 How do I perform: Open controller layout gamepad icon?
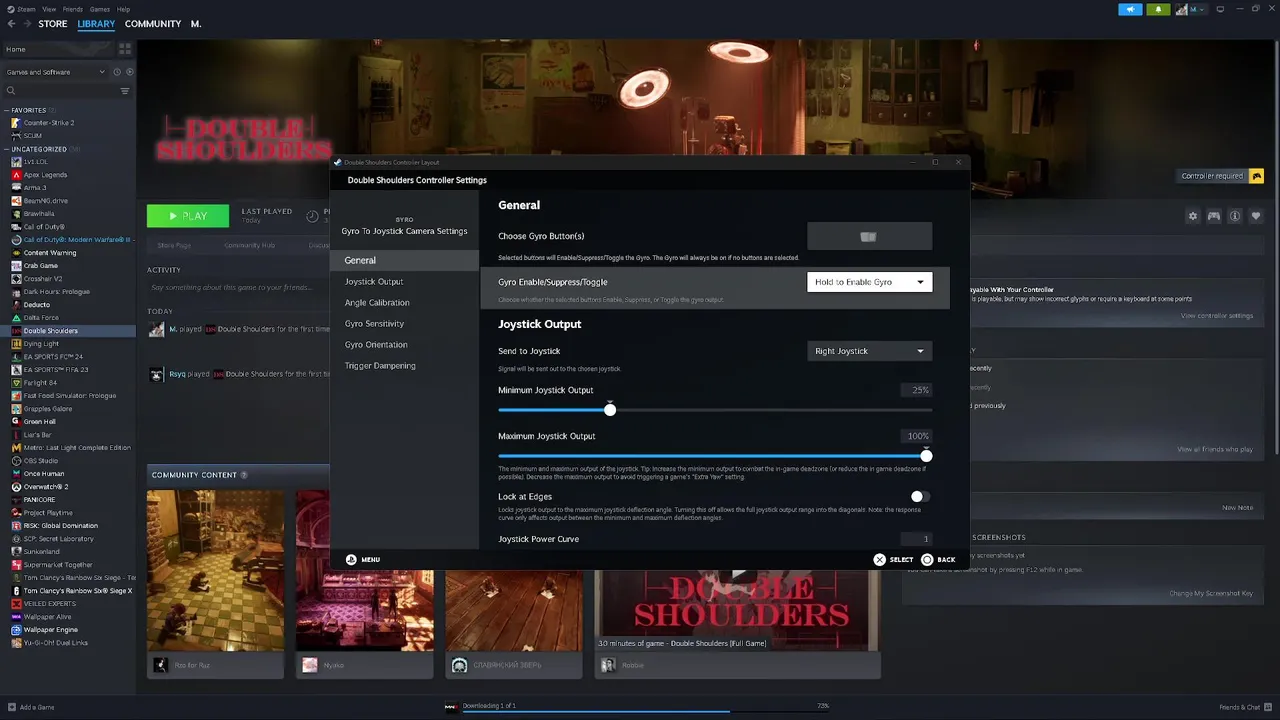pos(1213,216)
